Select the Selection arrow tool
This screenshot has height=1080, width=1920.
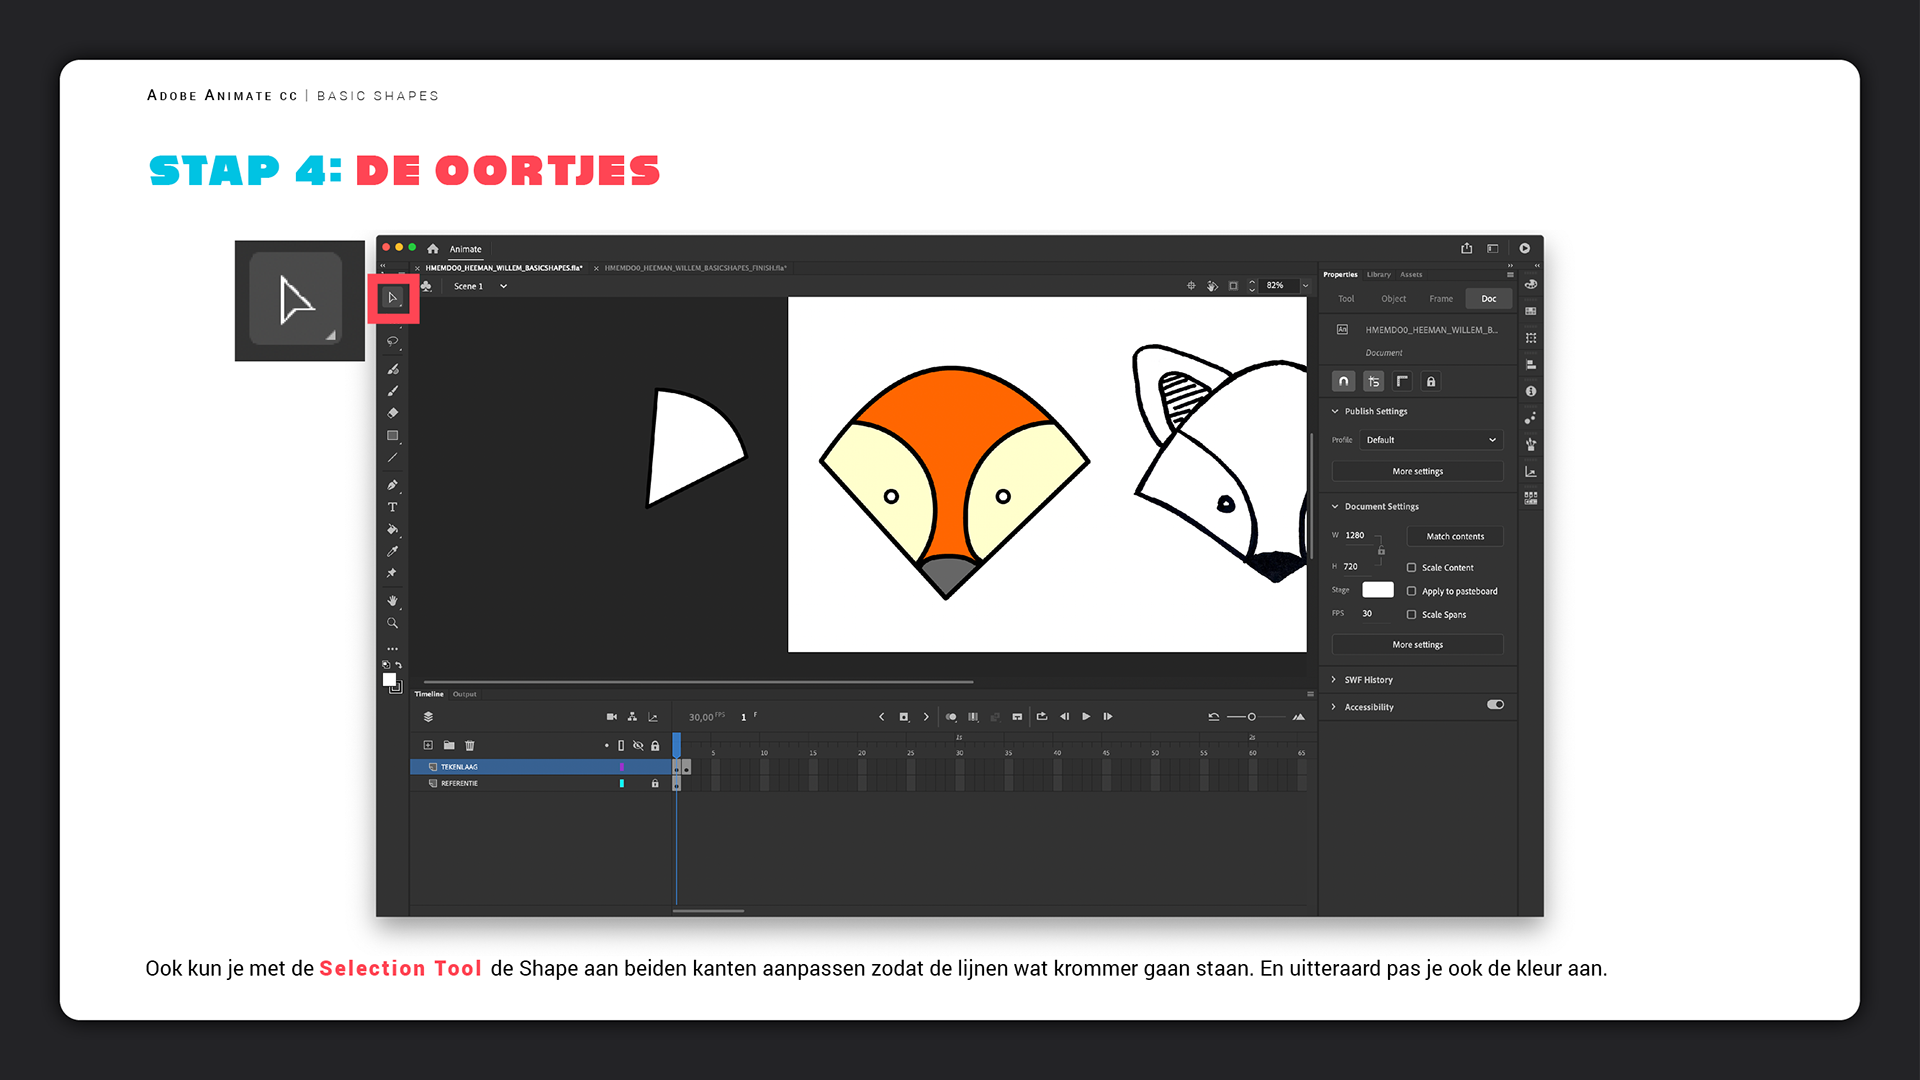click(x=393, y=298)
